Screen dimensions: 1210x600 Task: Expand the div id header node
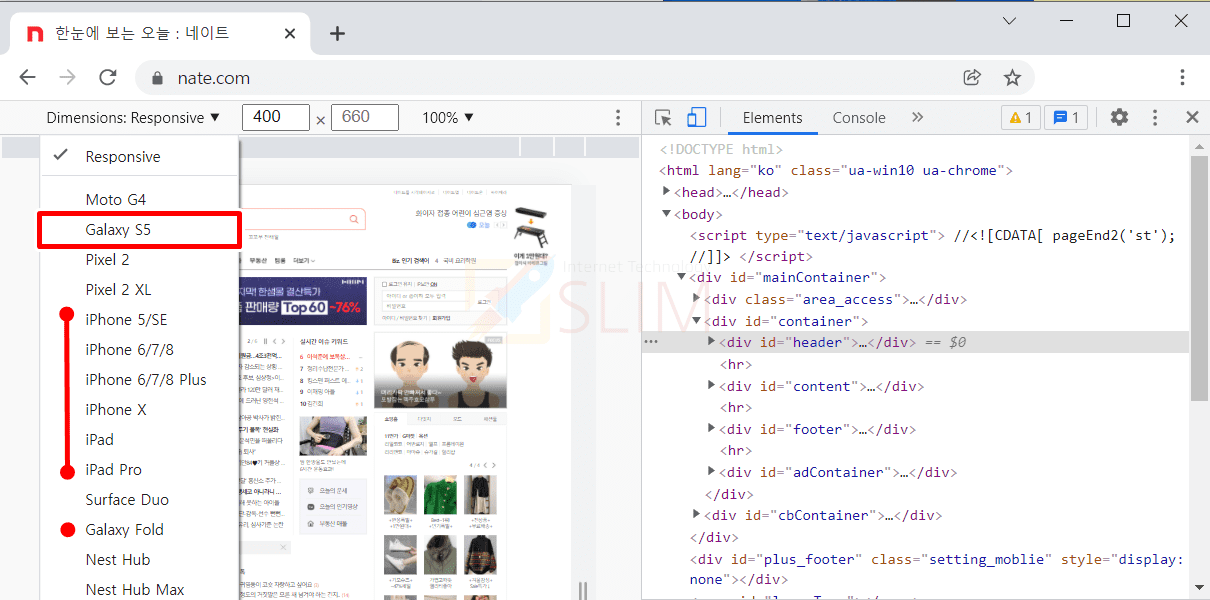click(x=711, y=342)
